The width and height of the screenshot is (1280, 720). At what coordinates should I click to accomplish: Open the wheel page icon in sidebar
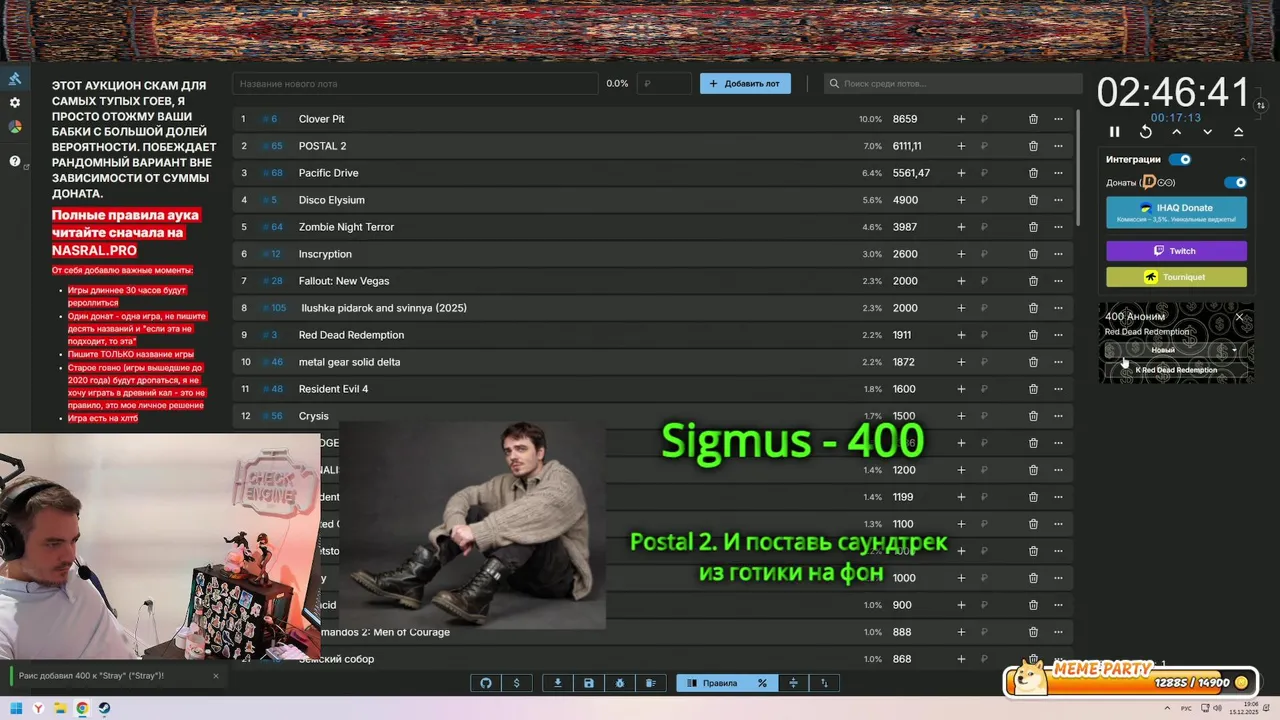15,127
